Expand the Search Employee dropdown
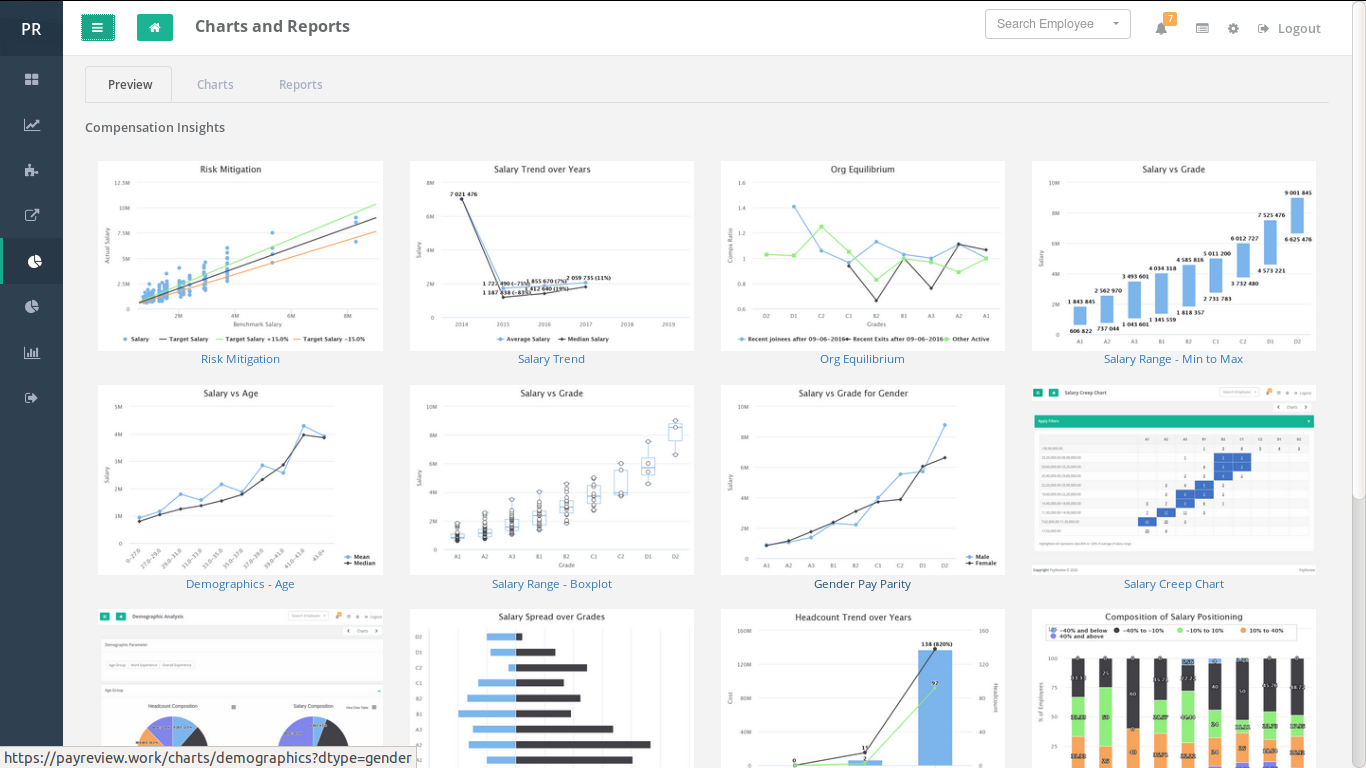This screenshot has height=768, width=1366. [x=1057, y=24]
